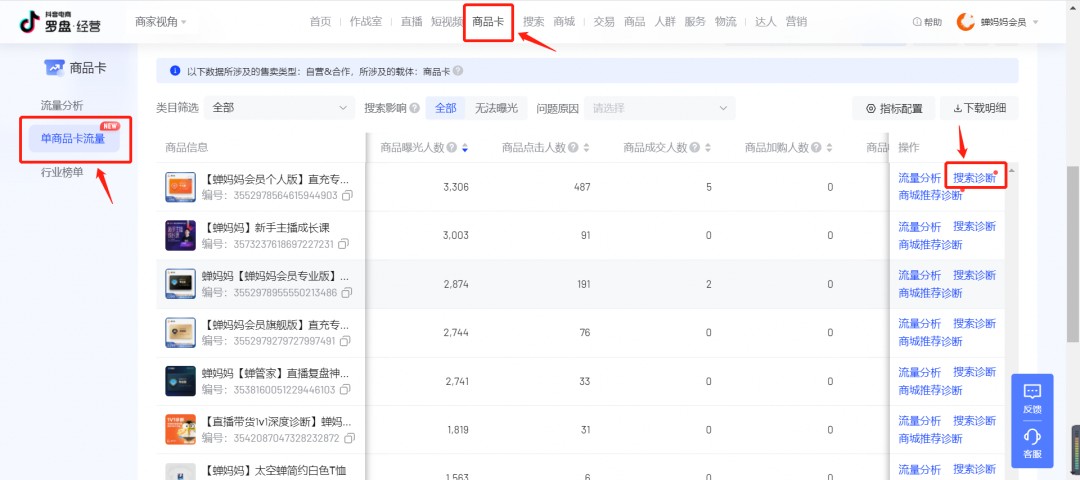Screen dimensions: 1080x480
Task: Click thumbnail of 蝉妈妈会员个人版 product
Action: tap(180, 187)
